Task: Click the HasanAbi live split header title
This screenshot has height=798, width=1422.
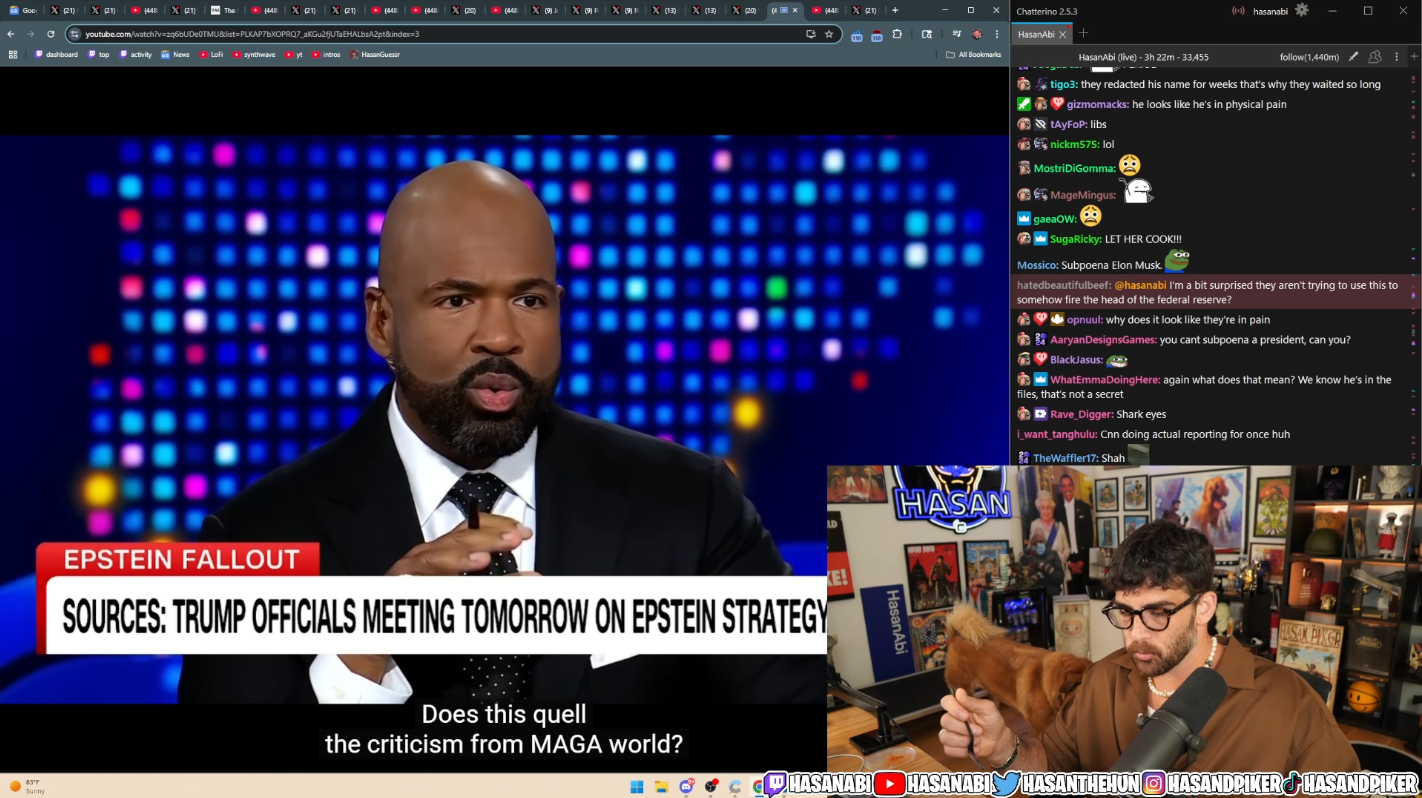Action: [1143, 57]
